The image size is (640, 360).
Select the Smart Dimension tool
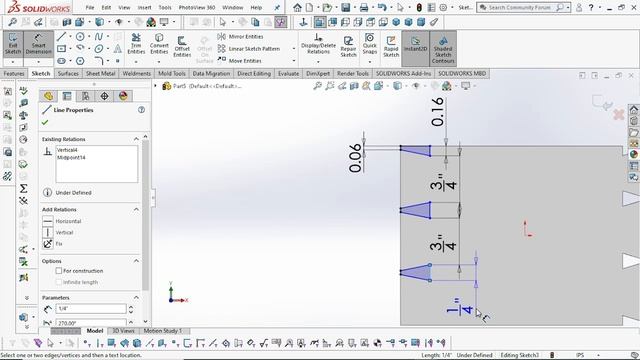tap(38, 44)
